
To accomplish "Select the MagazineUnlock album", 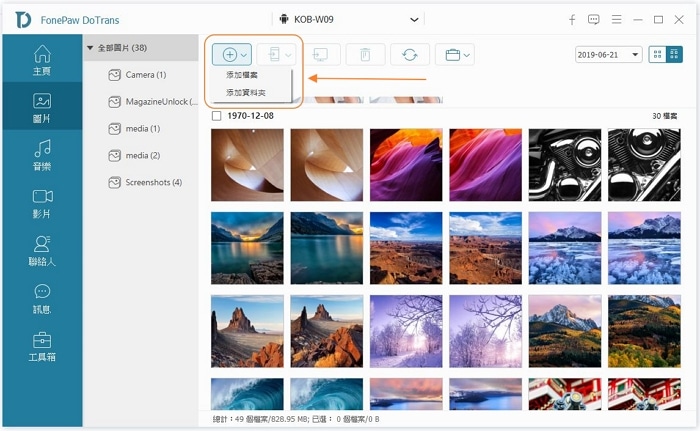I will click(x=141, y=102).
